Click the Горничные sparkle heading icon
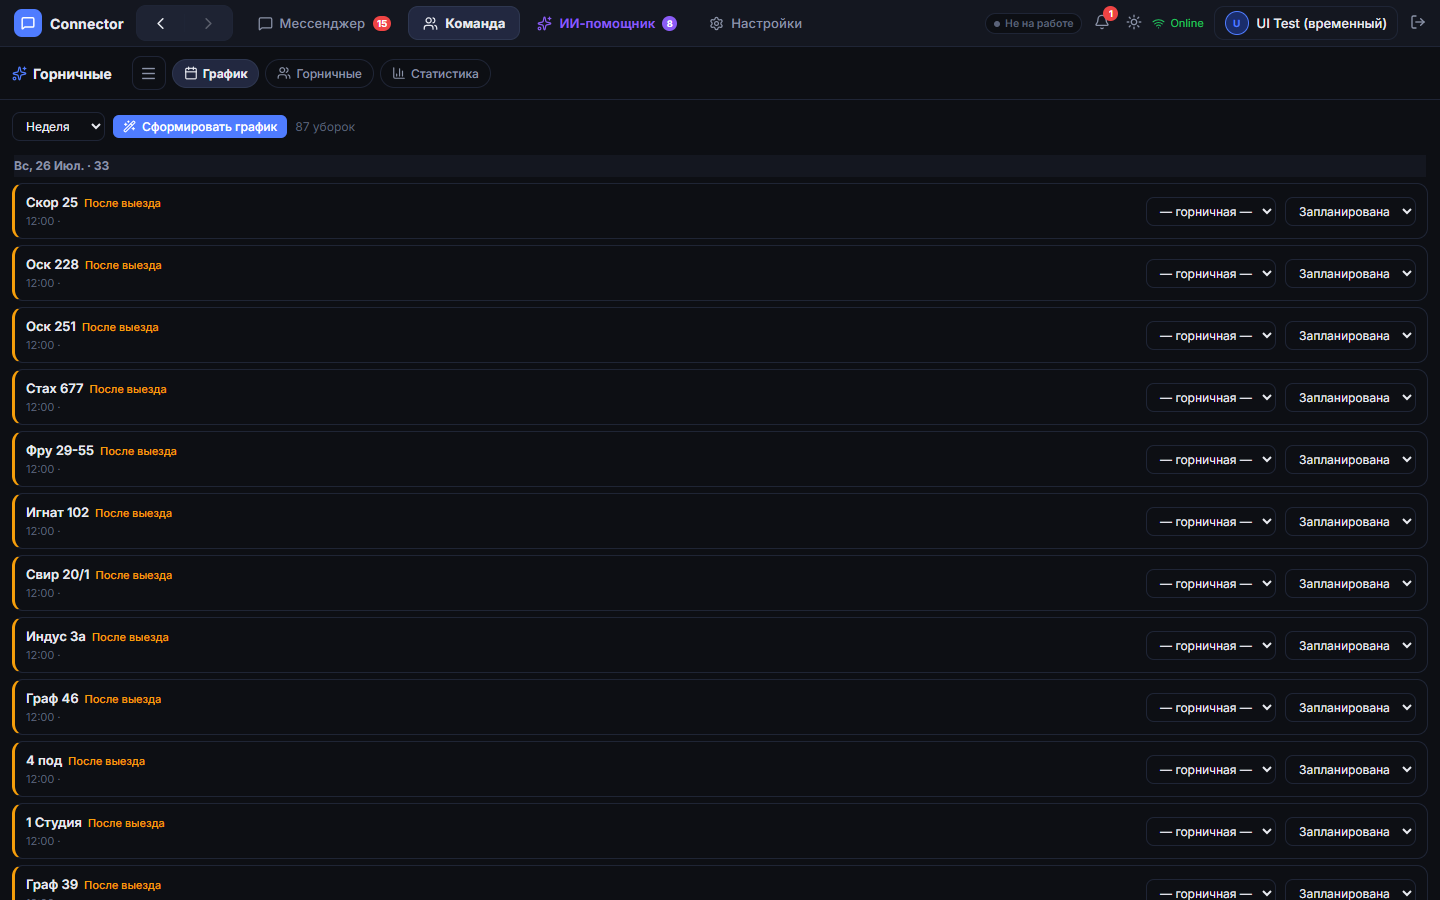The width and height of the screenshot is (1440, 900). (x=19, y=74)
